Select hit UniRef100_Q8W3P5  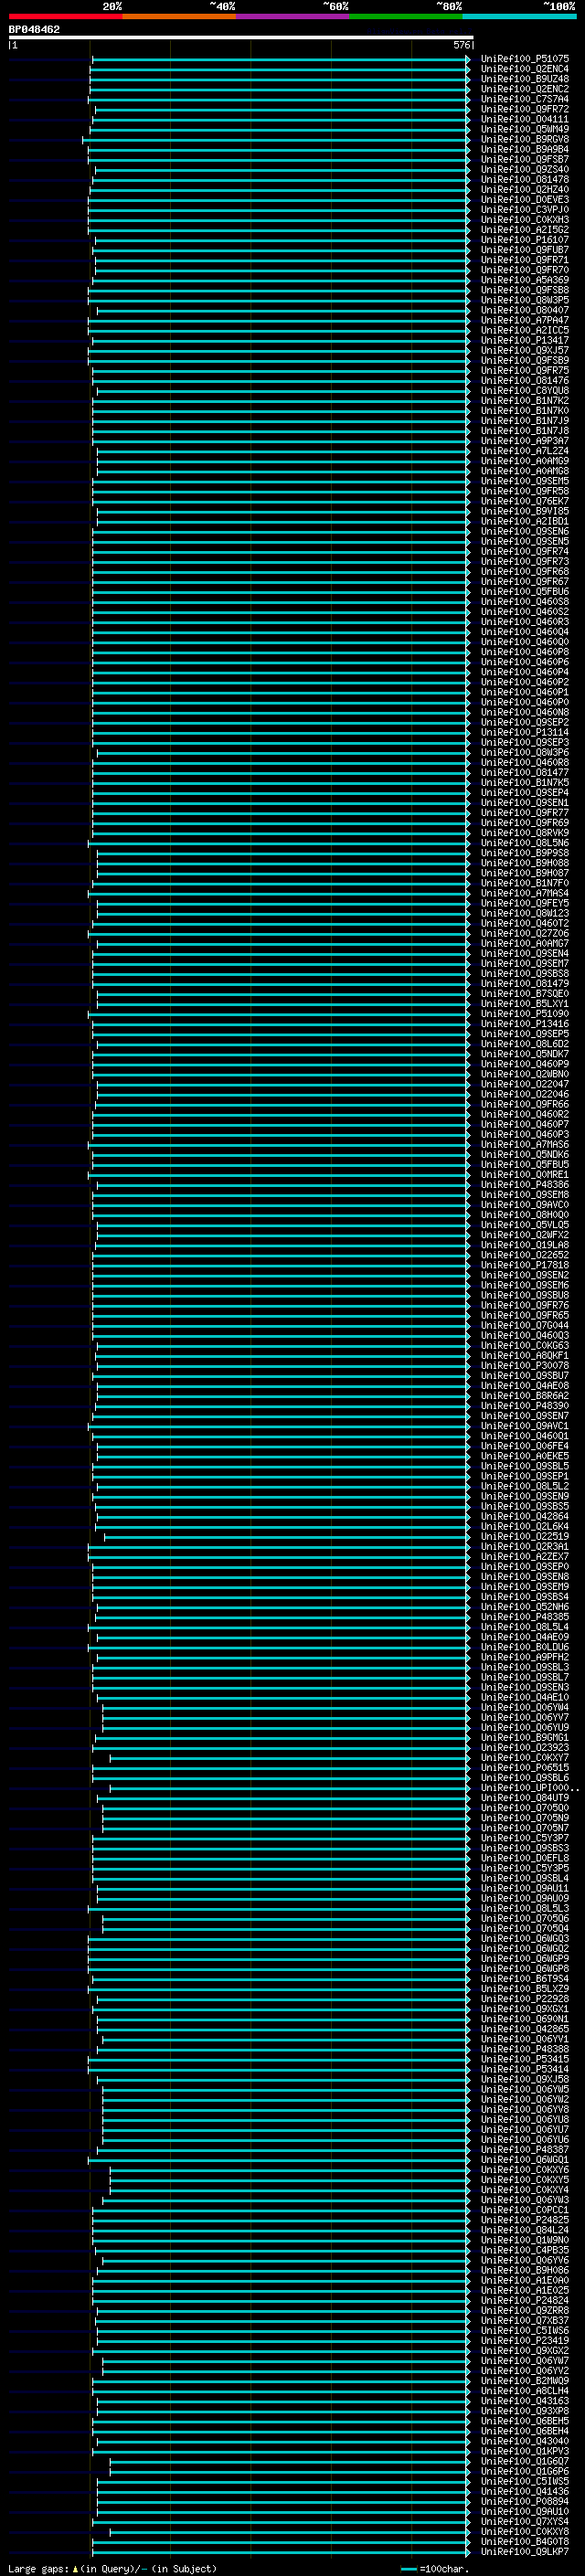tap(525, 300)
